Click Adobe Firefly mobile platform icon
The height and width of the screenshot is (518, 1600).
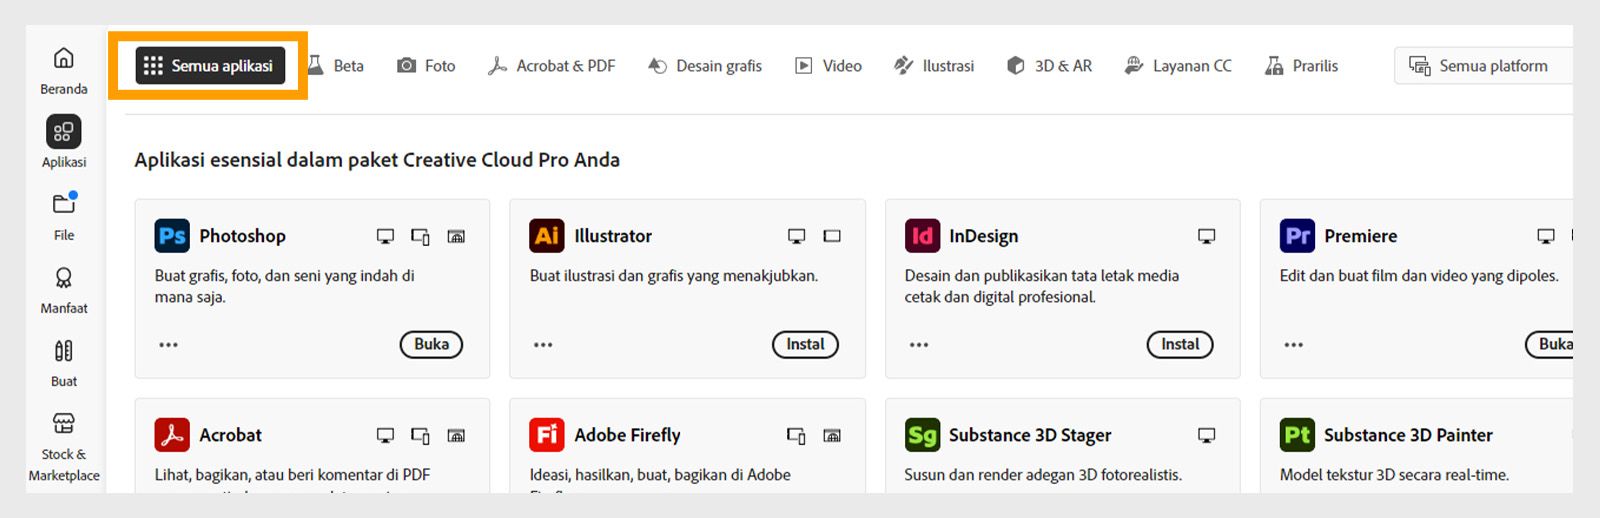796,436
